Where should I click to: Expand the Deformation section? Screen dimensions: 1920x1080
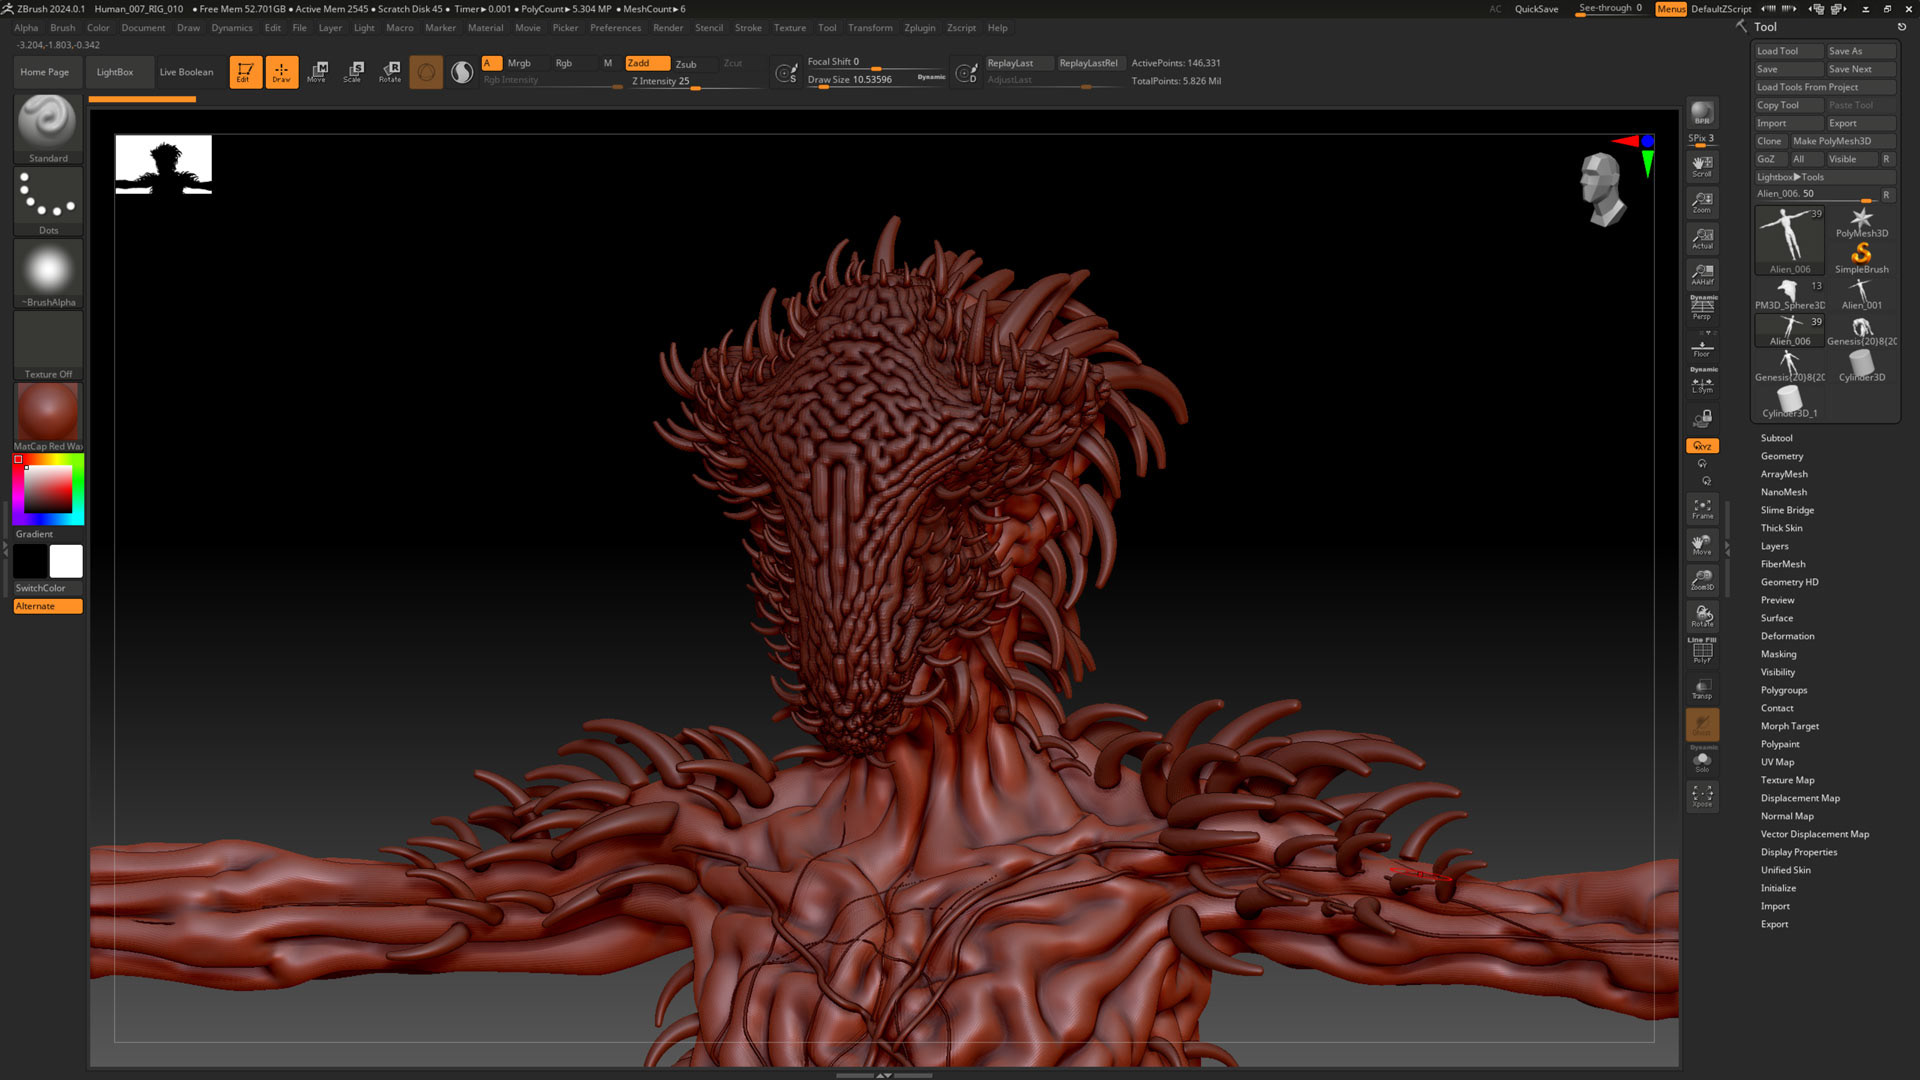1787,636
